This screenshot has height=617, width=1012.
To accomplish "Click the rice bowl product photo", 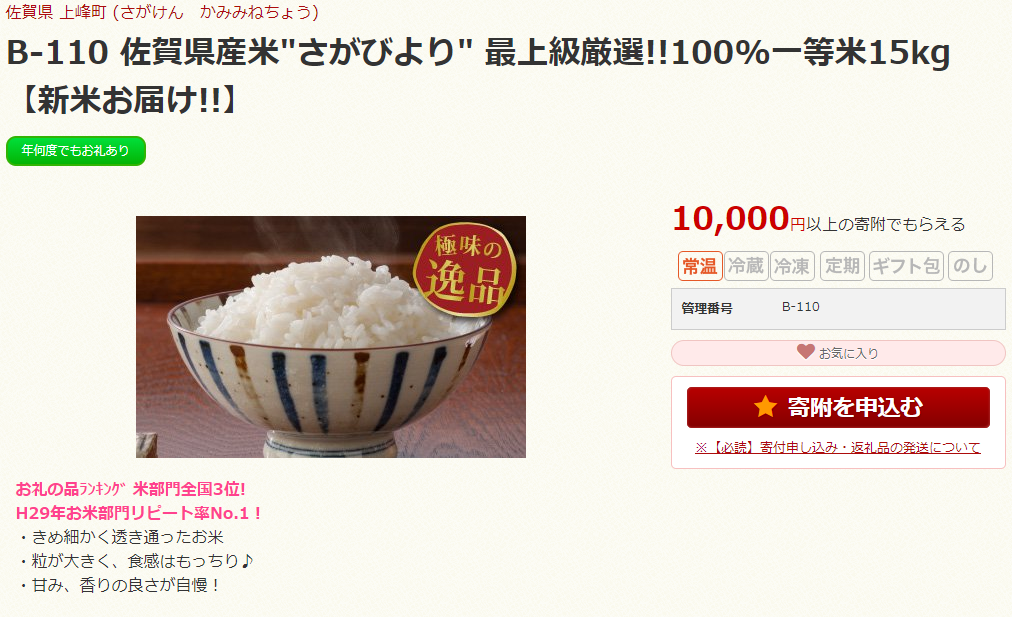I will tap(330, 337).
